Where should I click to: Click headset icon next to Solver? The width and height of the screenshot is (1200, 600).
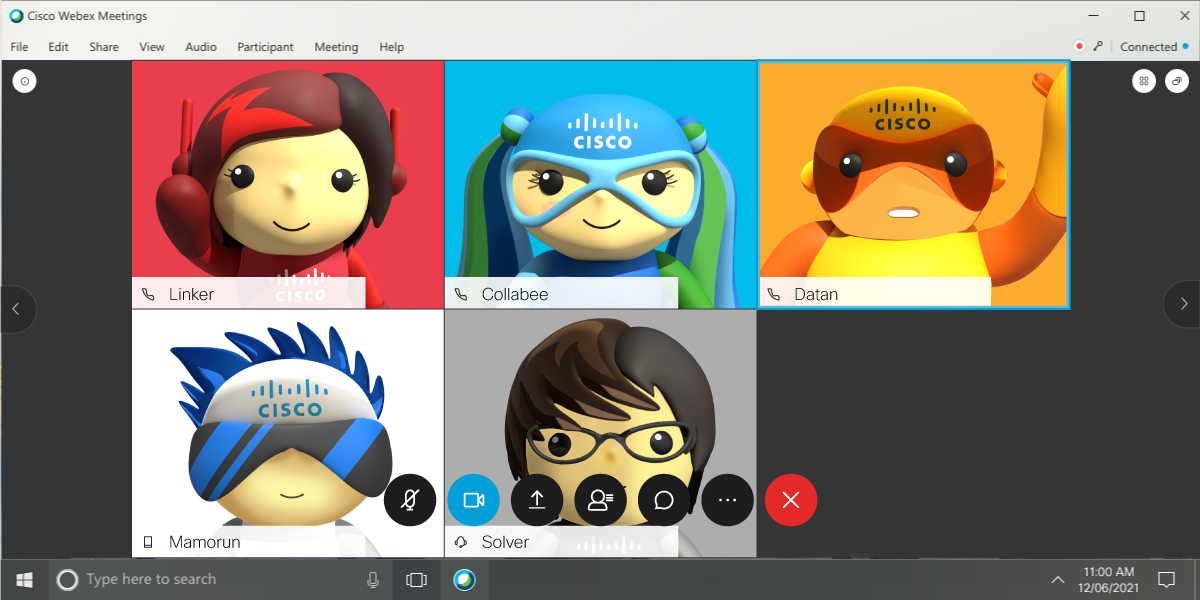point(461,542)
